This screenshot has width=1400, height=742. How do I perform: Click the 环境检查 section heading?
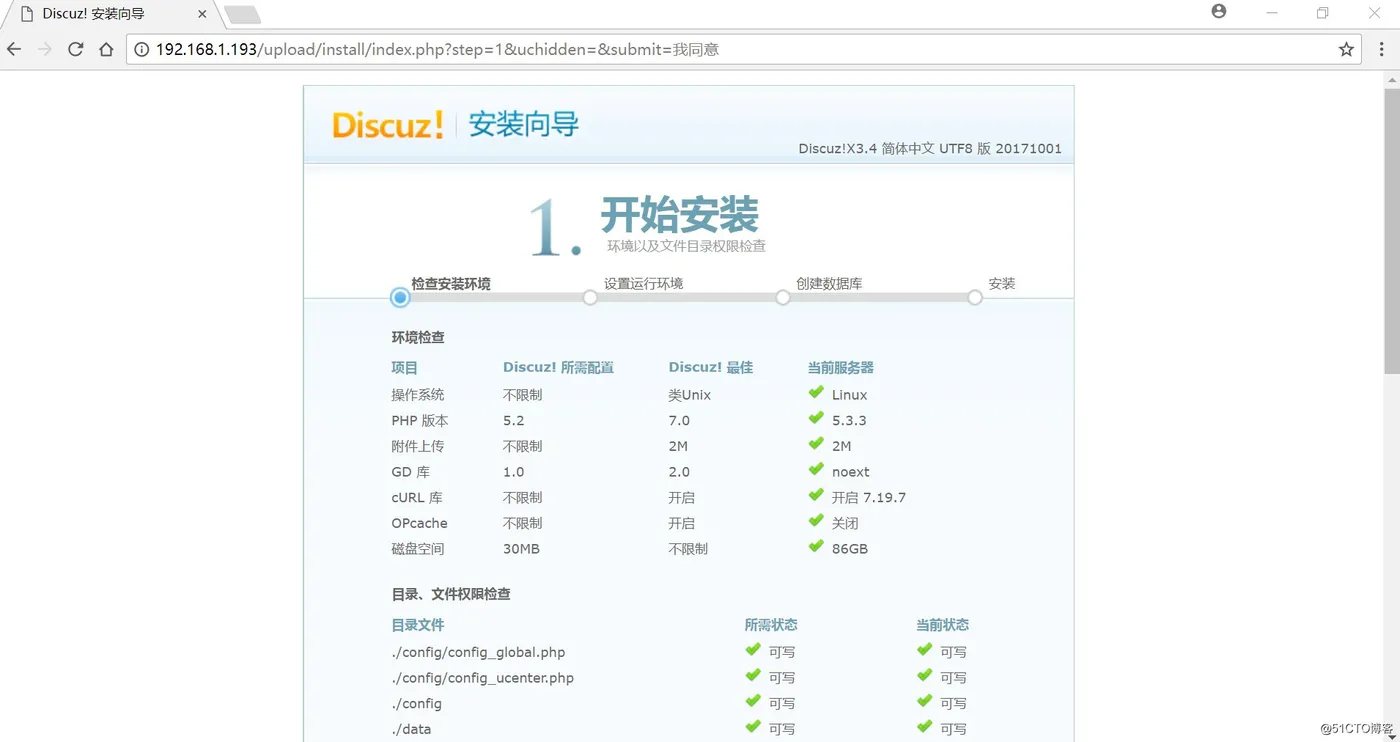(x=418, y=337)
